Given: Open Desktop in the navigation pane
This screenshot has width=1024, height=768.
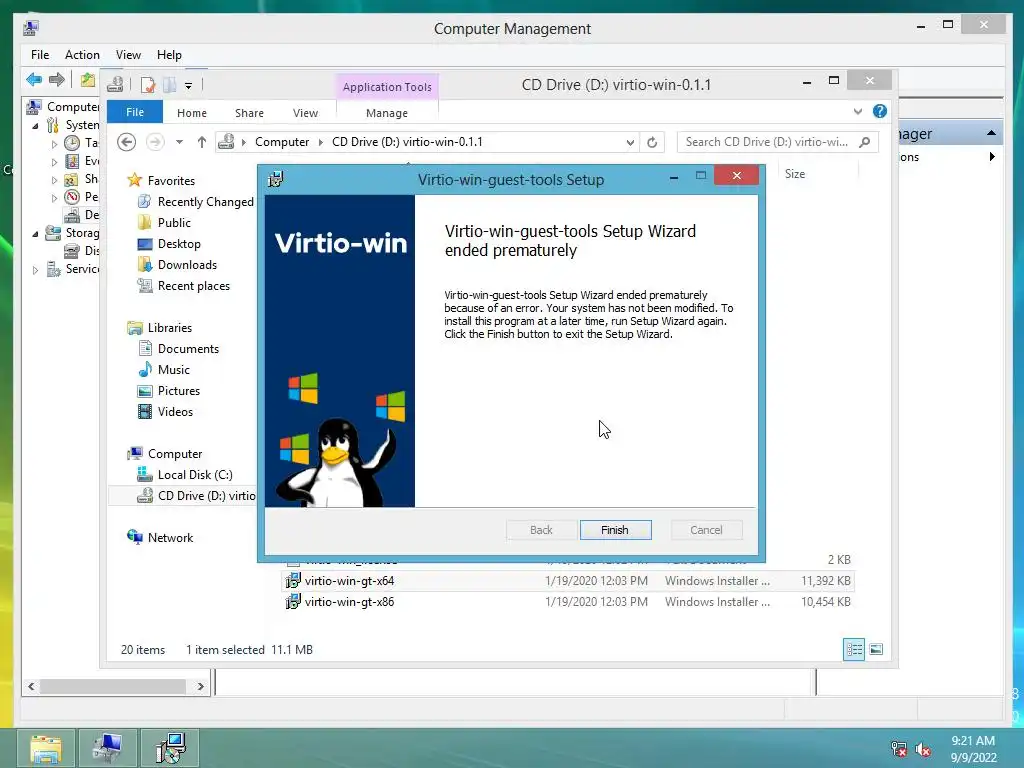Looking at the screenshot, I should [169, 244].
